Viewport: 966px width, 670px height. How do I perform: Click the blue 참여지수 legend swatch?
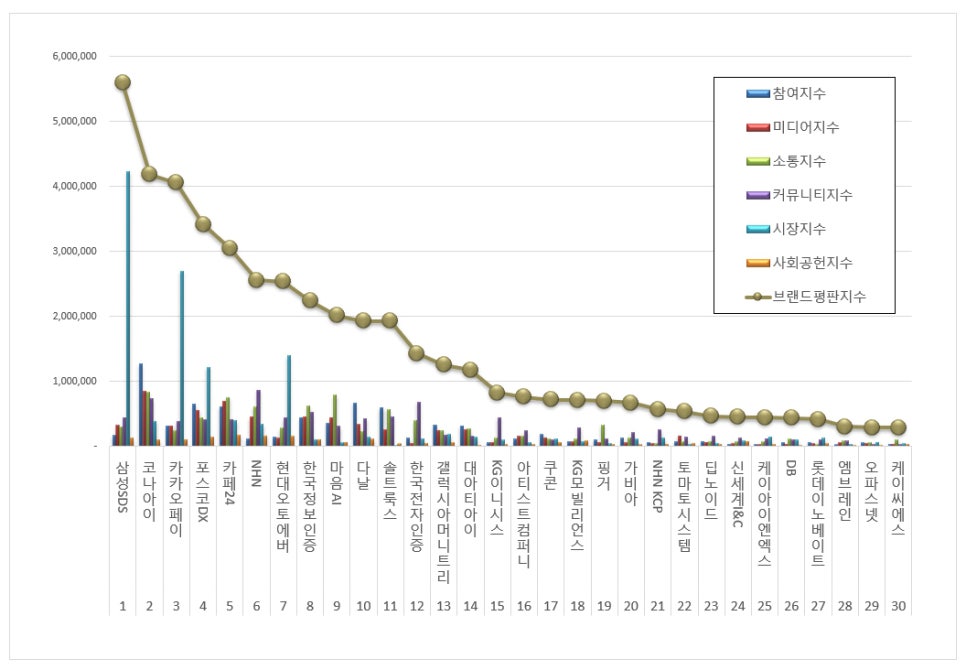click(x=758, y=94)
